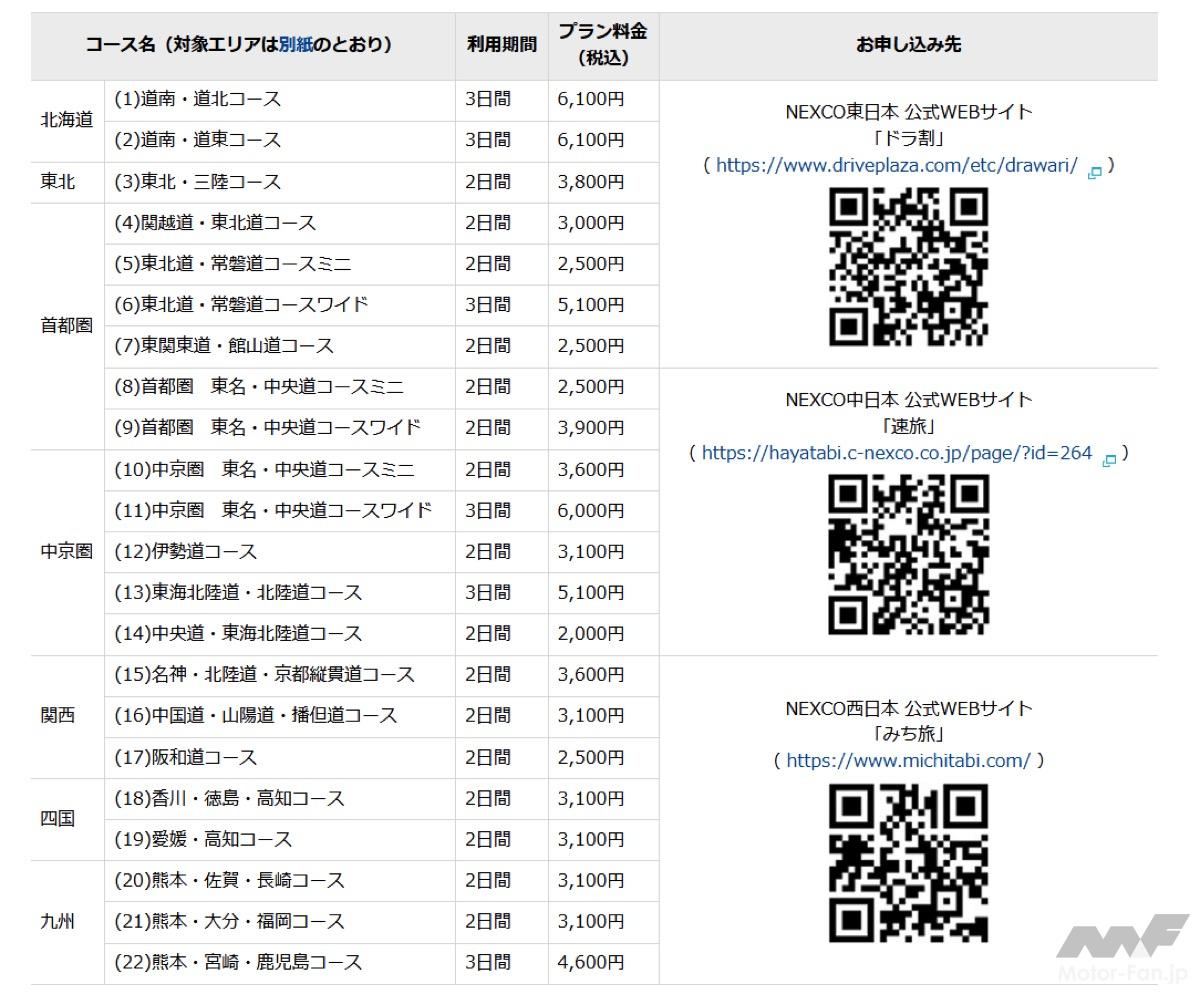
Task: Select (18)香川・徳島・高知コース row
Action: coord(279,799)
